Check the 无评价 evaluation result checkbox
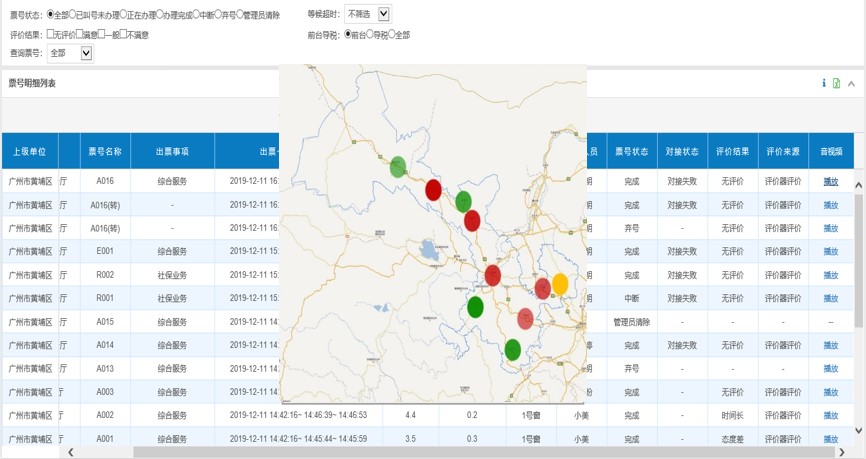The width and height of the screenshot is (866, 459). (x=52, y=34)
